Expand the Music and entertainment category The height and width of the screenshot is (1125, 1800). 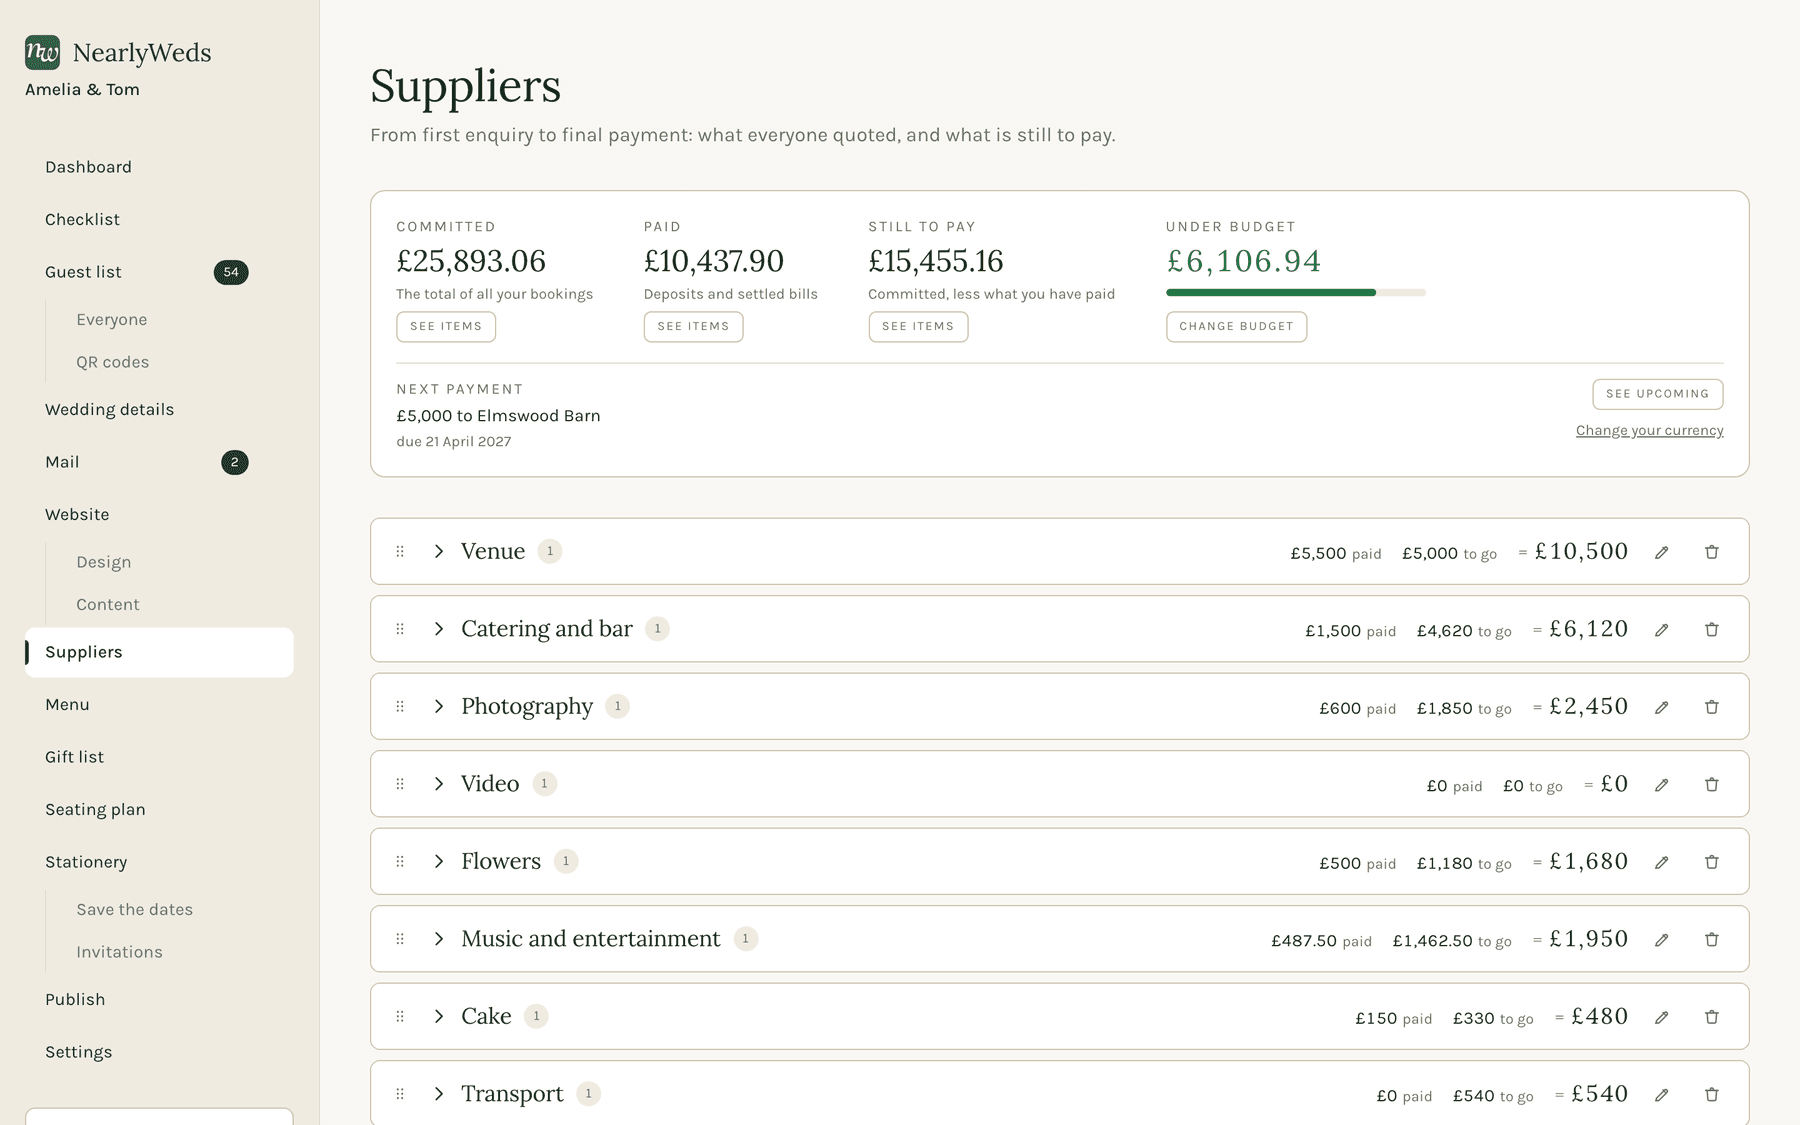click(438, 939)
